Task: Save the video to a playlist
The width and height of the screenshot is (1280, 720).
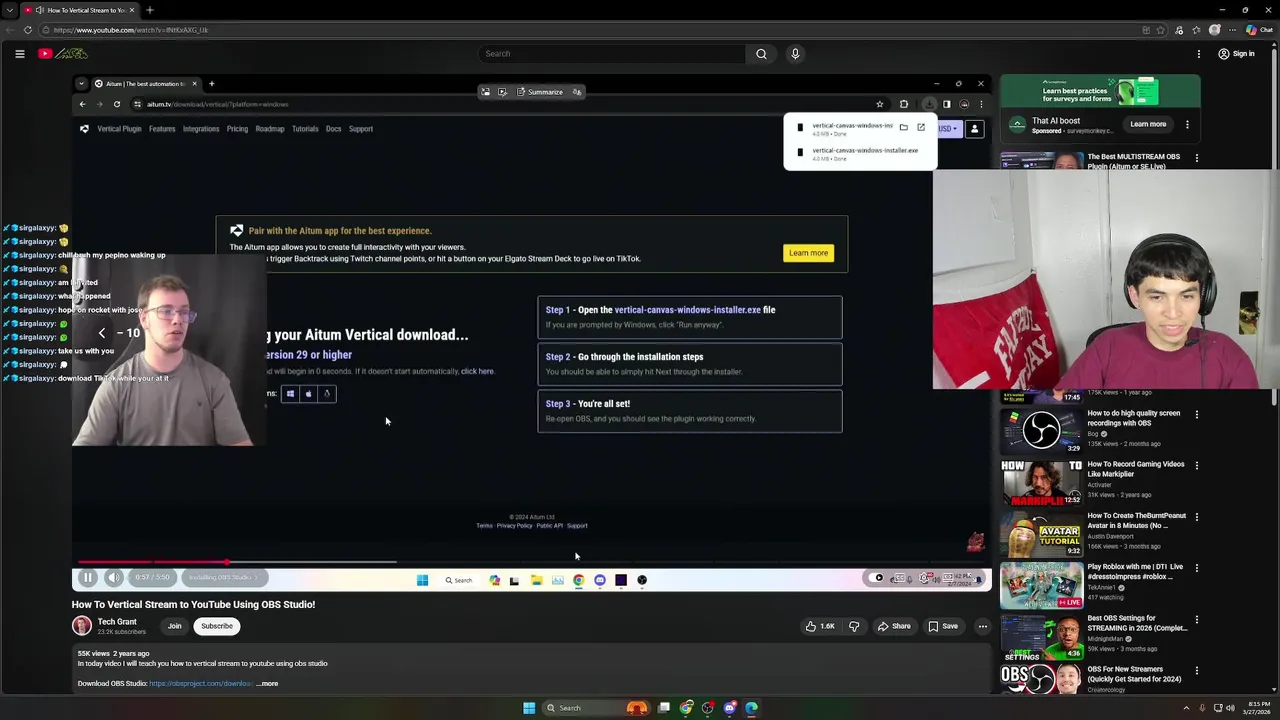Action: click(943, 626)
